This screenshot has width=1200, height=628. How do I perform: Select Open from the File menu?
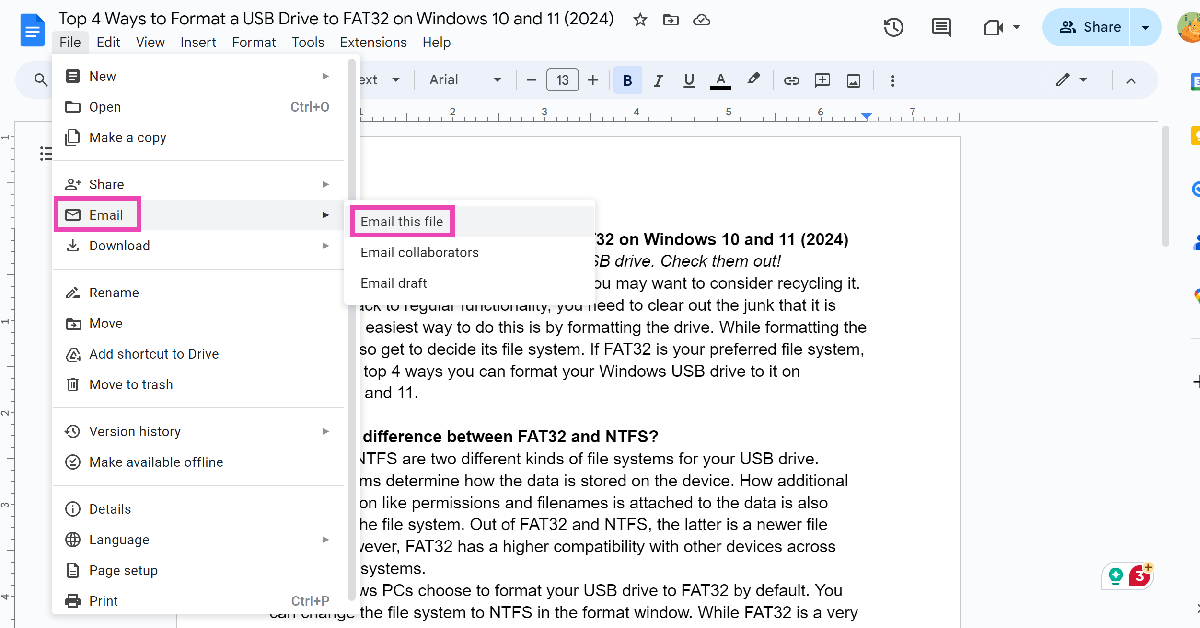pyautogui.click(x=198, y=107)
